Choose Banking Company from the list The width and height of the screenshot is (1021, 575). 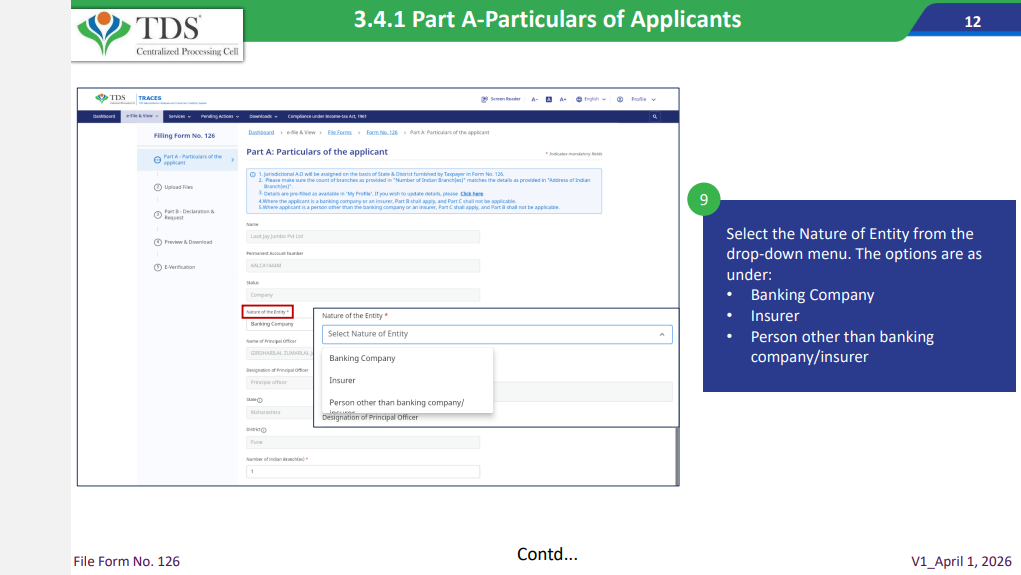[x=362, y=358]
